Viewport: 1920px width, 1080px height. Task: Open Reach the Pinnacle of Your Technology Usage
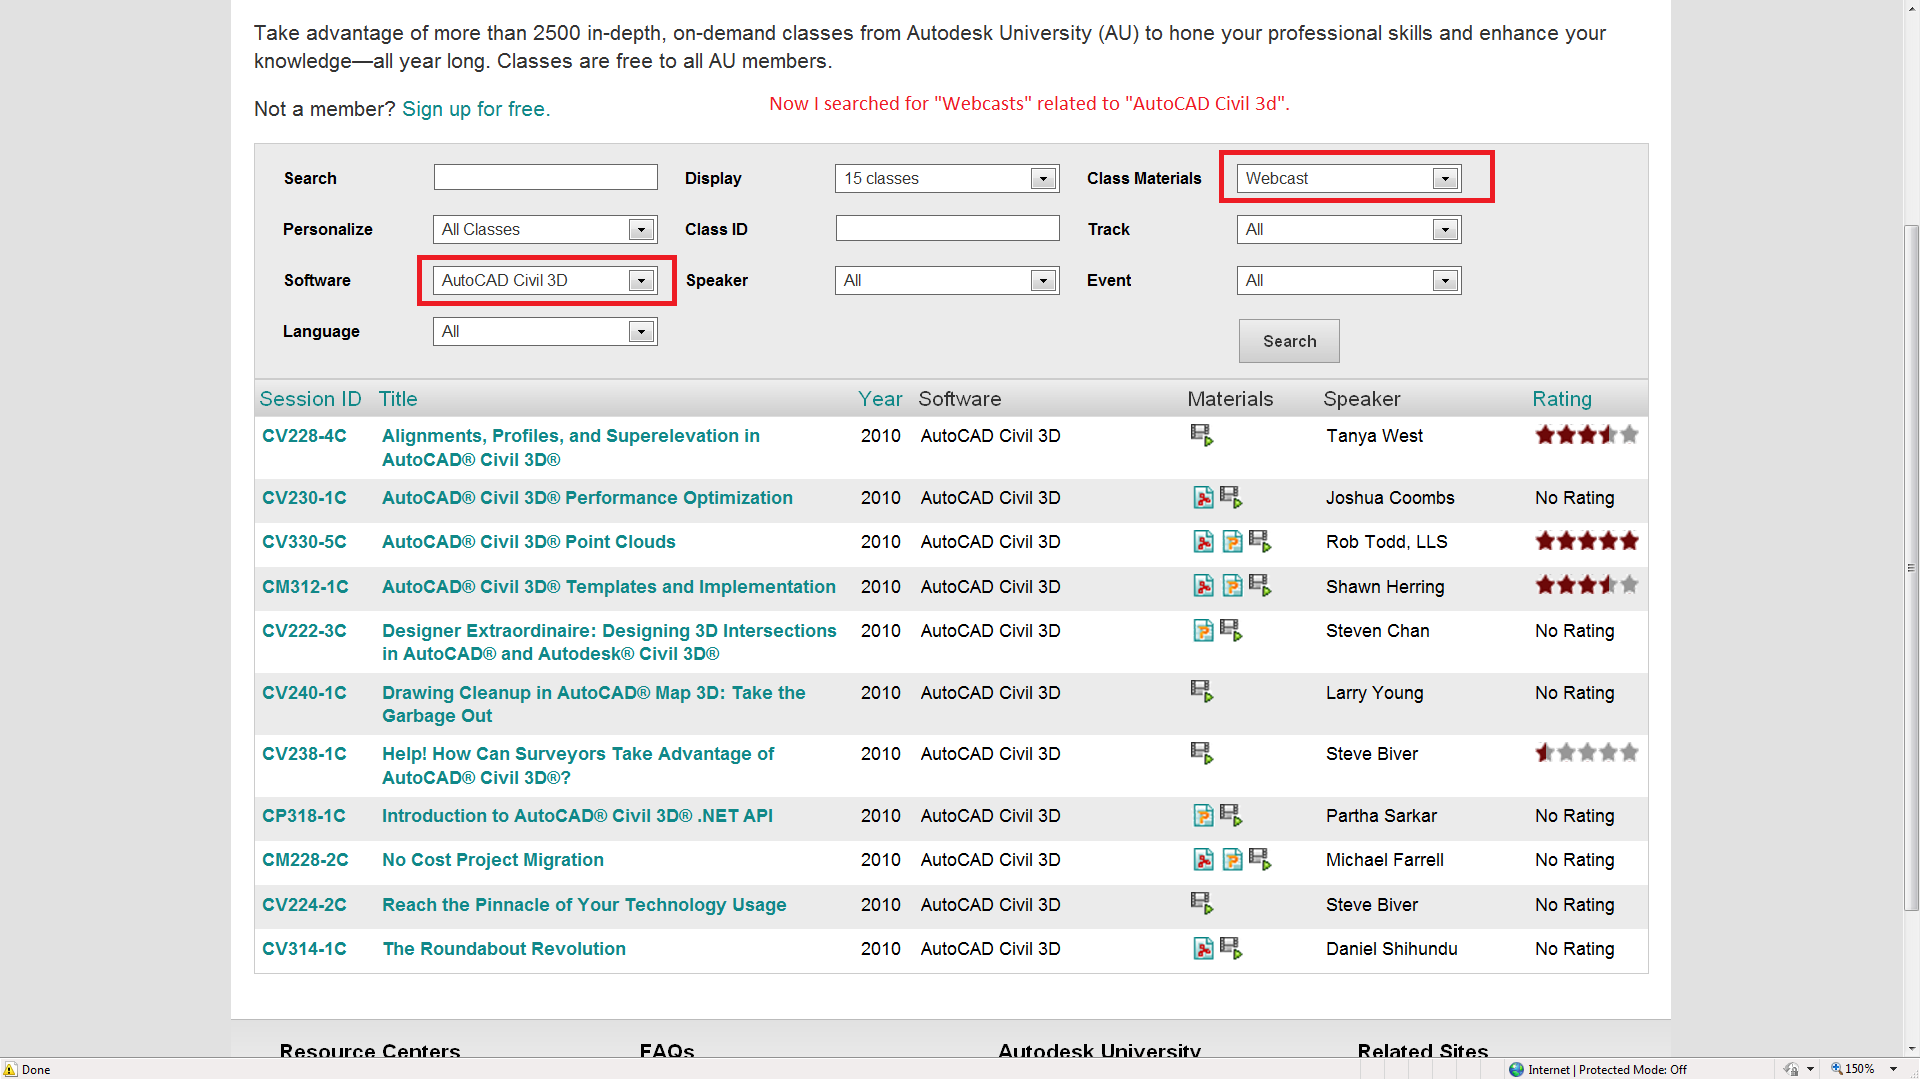[584, 905]
